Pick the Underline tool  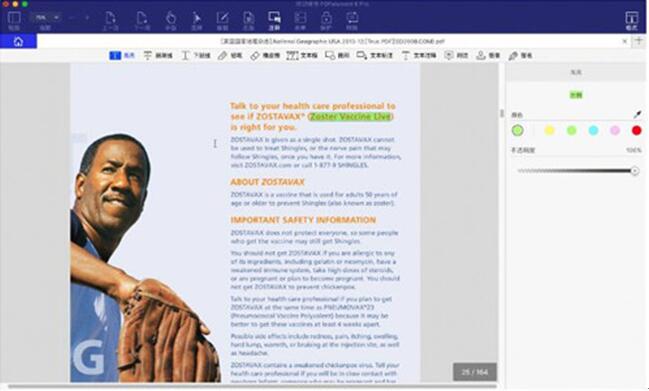click(x=196, y=55)
